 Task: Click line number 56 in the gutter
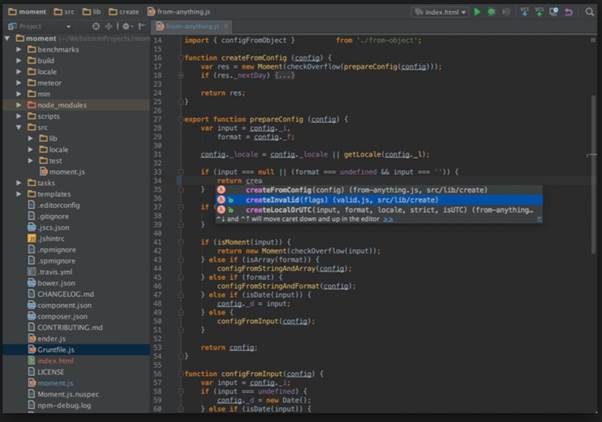point(158,374)
